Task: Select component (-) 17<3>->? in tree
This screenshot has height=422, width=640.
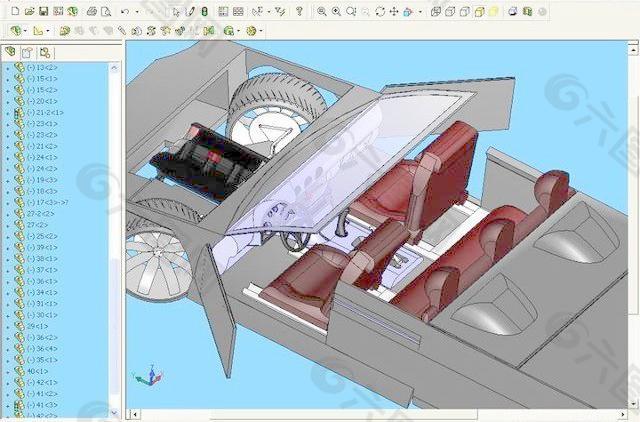Action: pyautogui.click(x=47, y=202)
